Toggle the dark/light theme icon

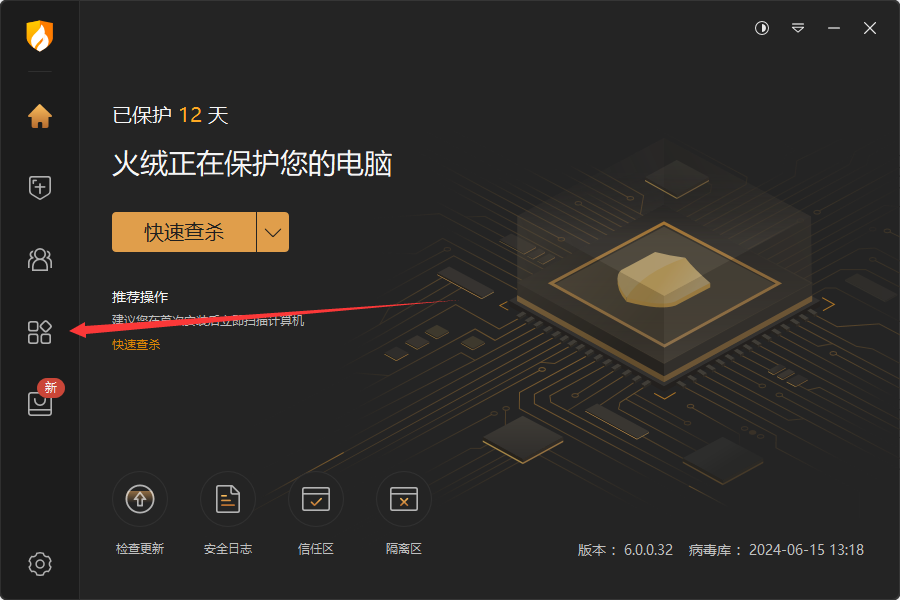tap(762, 28)
